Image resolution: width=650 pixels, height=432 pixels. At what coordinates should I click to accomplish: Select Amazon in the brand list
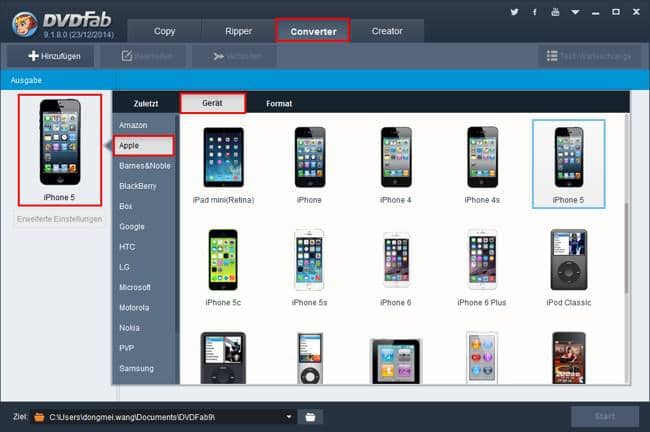(144, 125)
